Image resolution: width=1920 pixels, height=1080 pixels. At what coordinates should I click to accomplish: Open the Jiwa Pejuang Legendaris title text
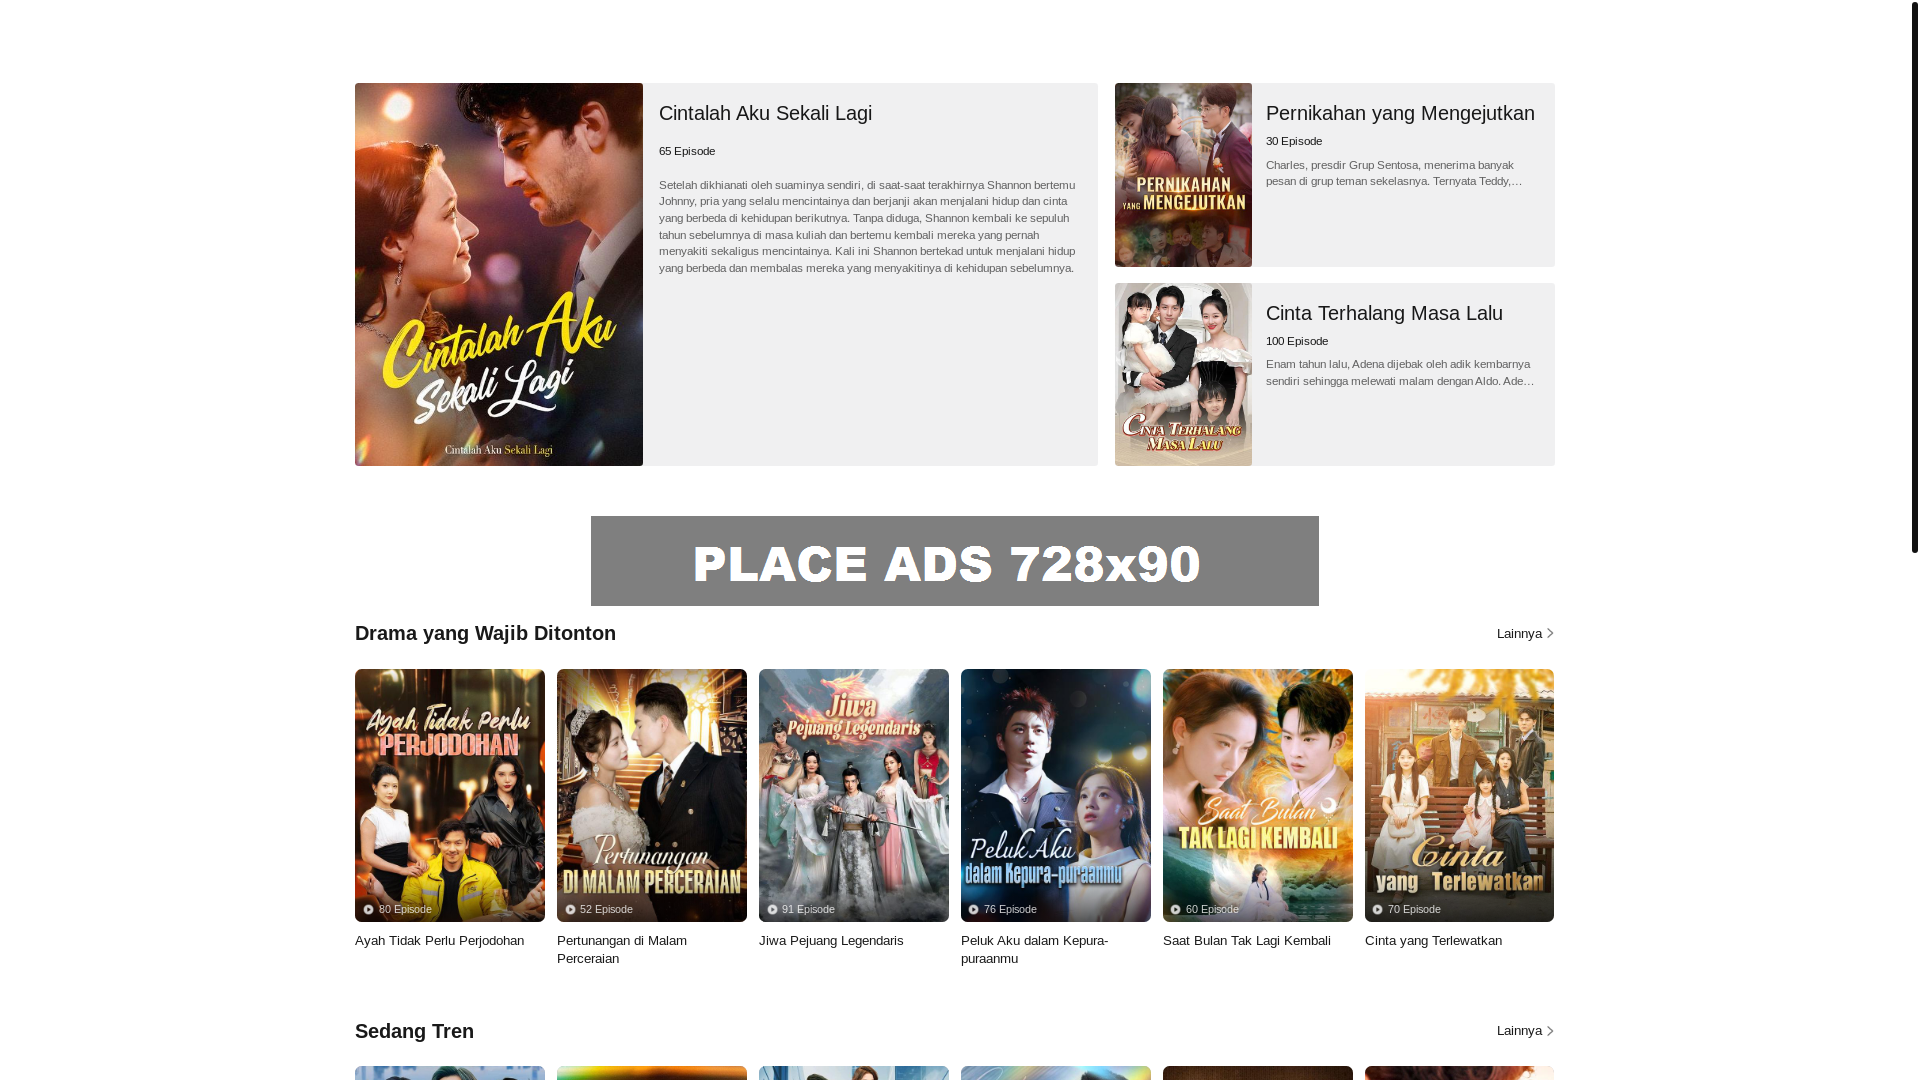[x=831, y=941]
